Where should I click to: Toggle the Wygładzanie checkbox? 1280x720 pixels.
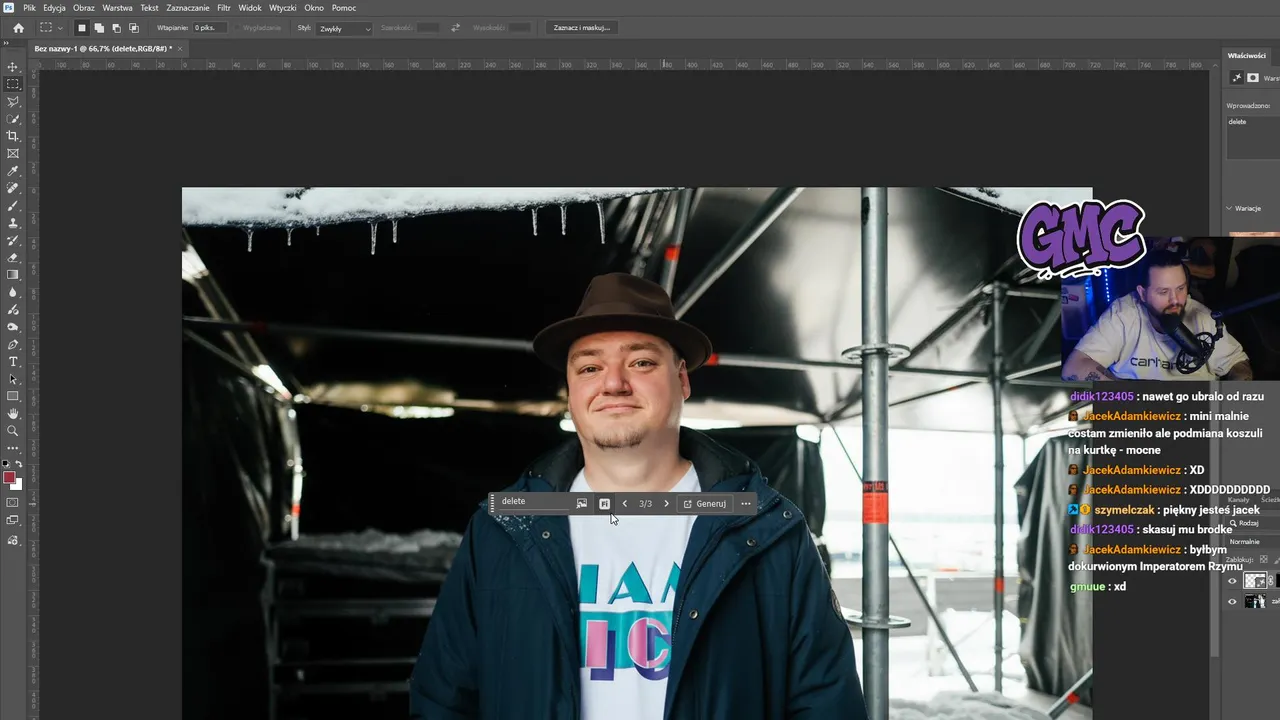click(x=238, y=28)
